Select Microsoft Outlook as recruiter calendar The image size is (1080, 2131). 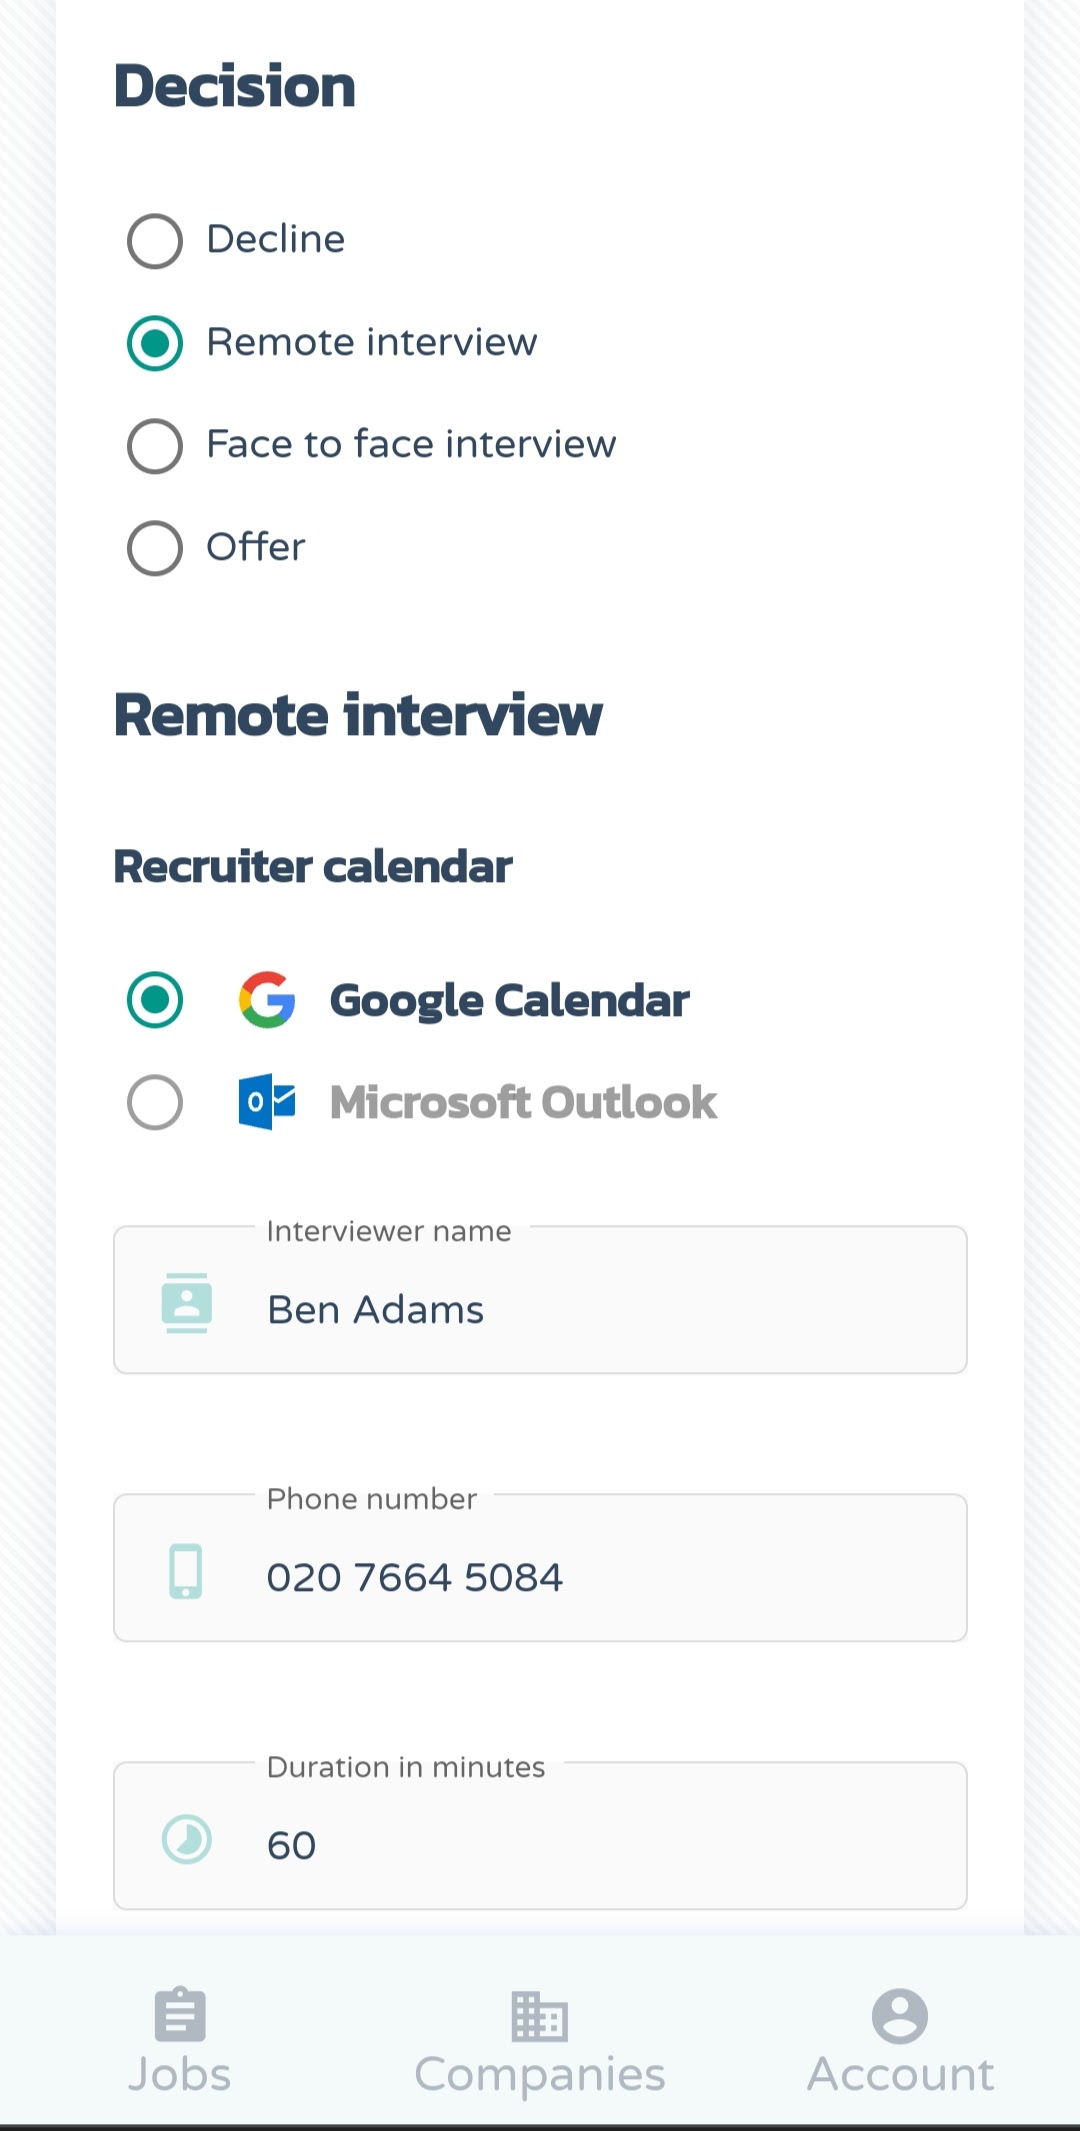154,1101
